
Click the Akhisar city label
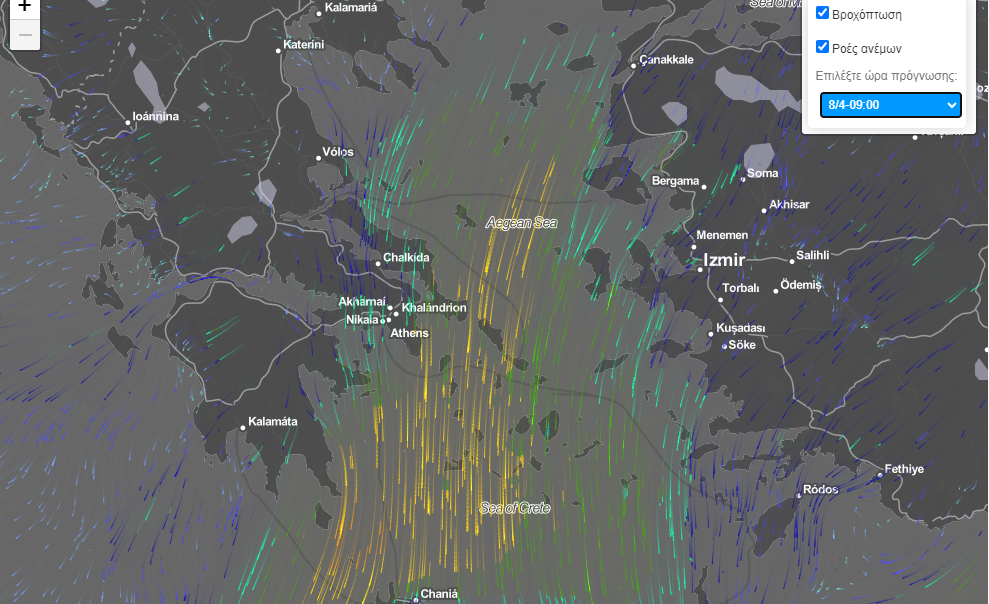[x=789, y=204]
